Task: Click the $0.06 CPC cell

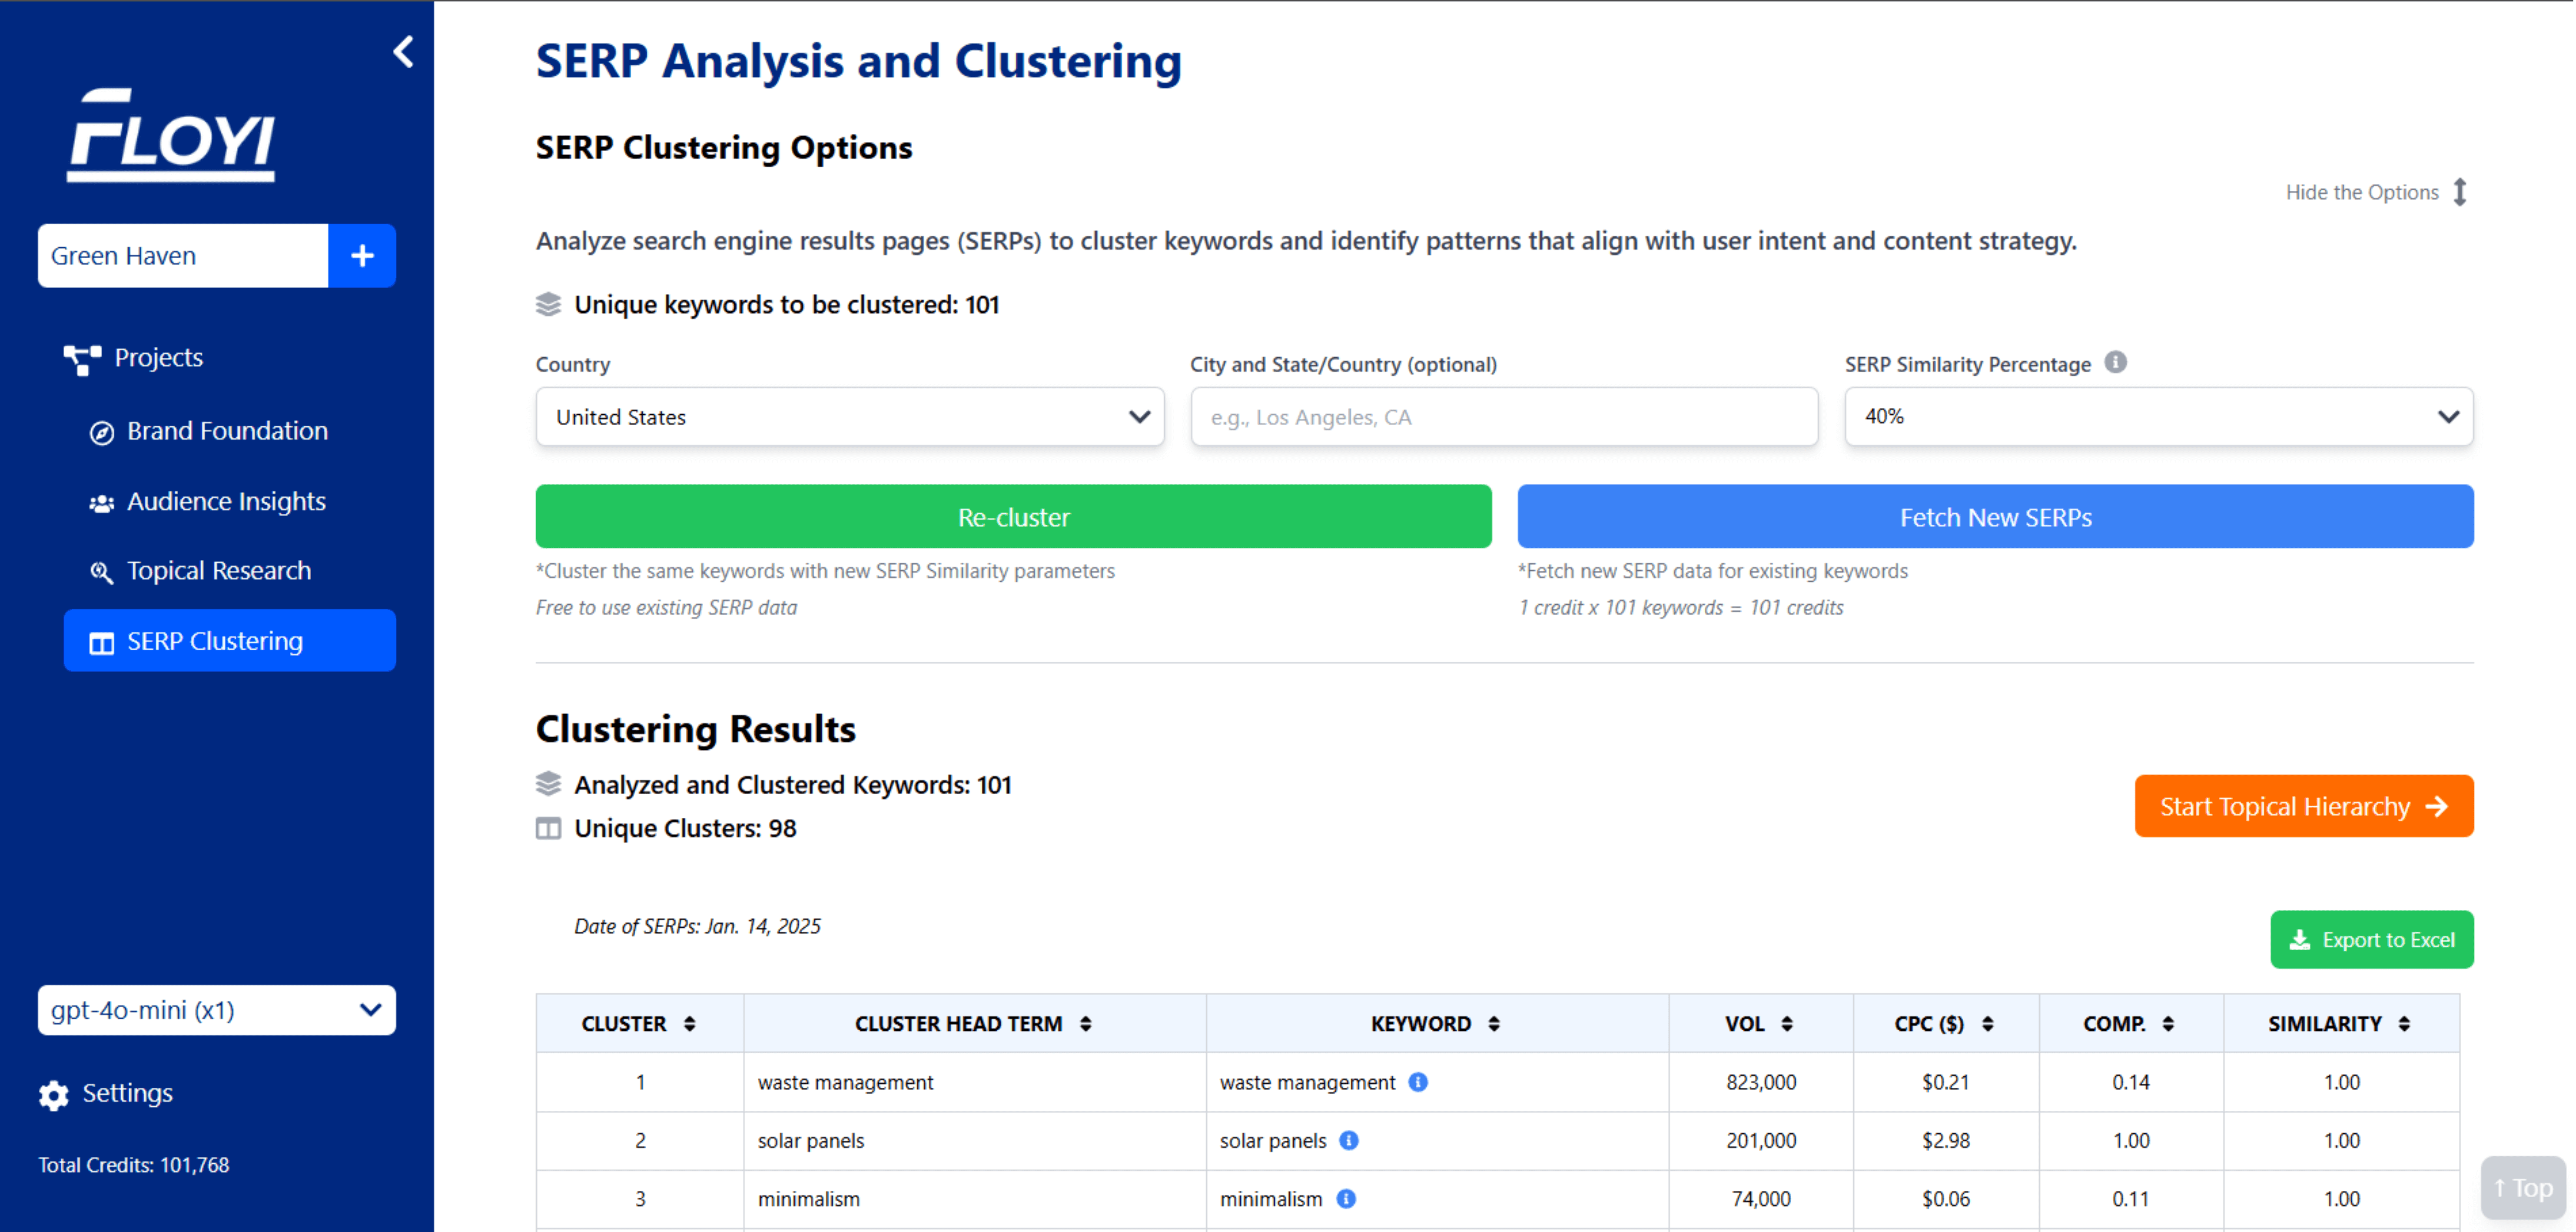Action: 1945,1198
